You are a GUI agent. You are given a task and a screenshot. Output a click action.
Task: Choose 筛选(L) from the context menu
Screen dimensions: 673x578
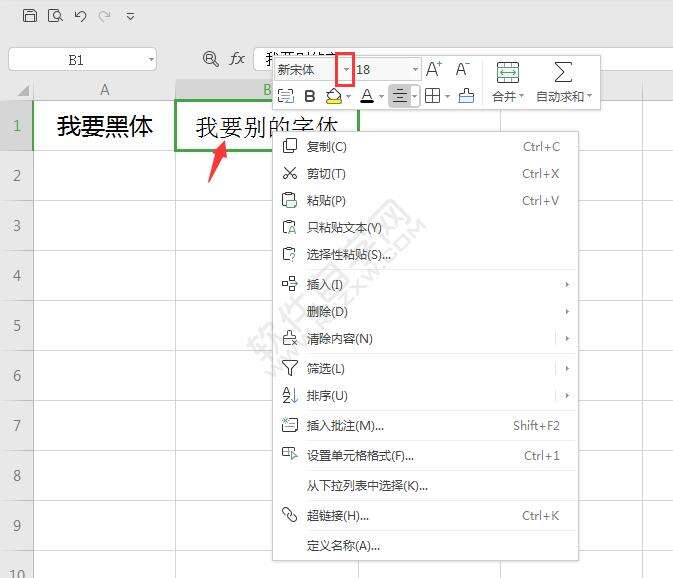(x=415, y=369)
